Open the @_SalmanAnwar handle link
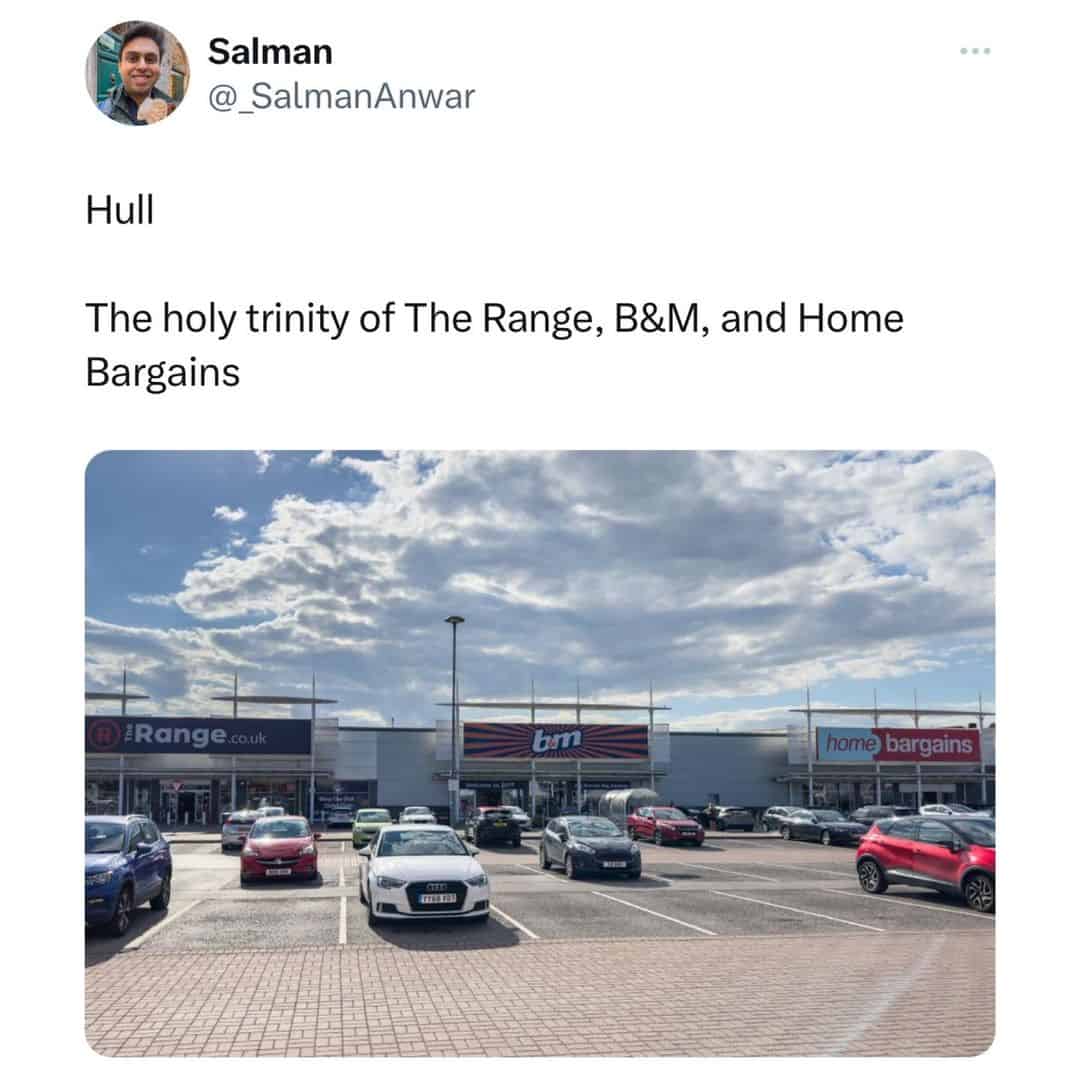Image resolution: width=1080 pixels, height=1080 pixels. pyautogui.click(x=341, y=96)
